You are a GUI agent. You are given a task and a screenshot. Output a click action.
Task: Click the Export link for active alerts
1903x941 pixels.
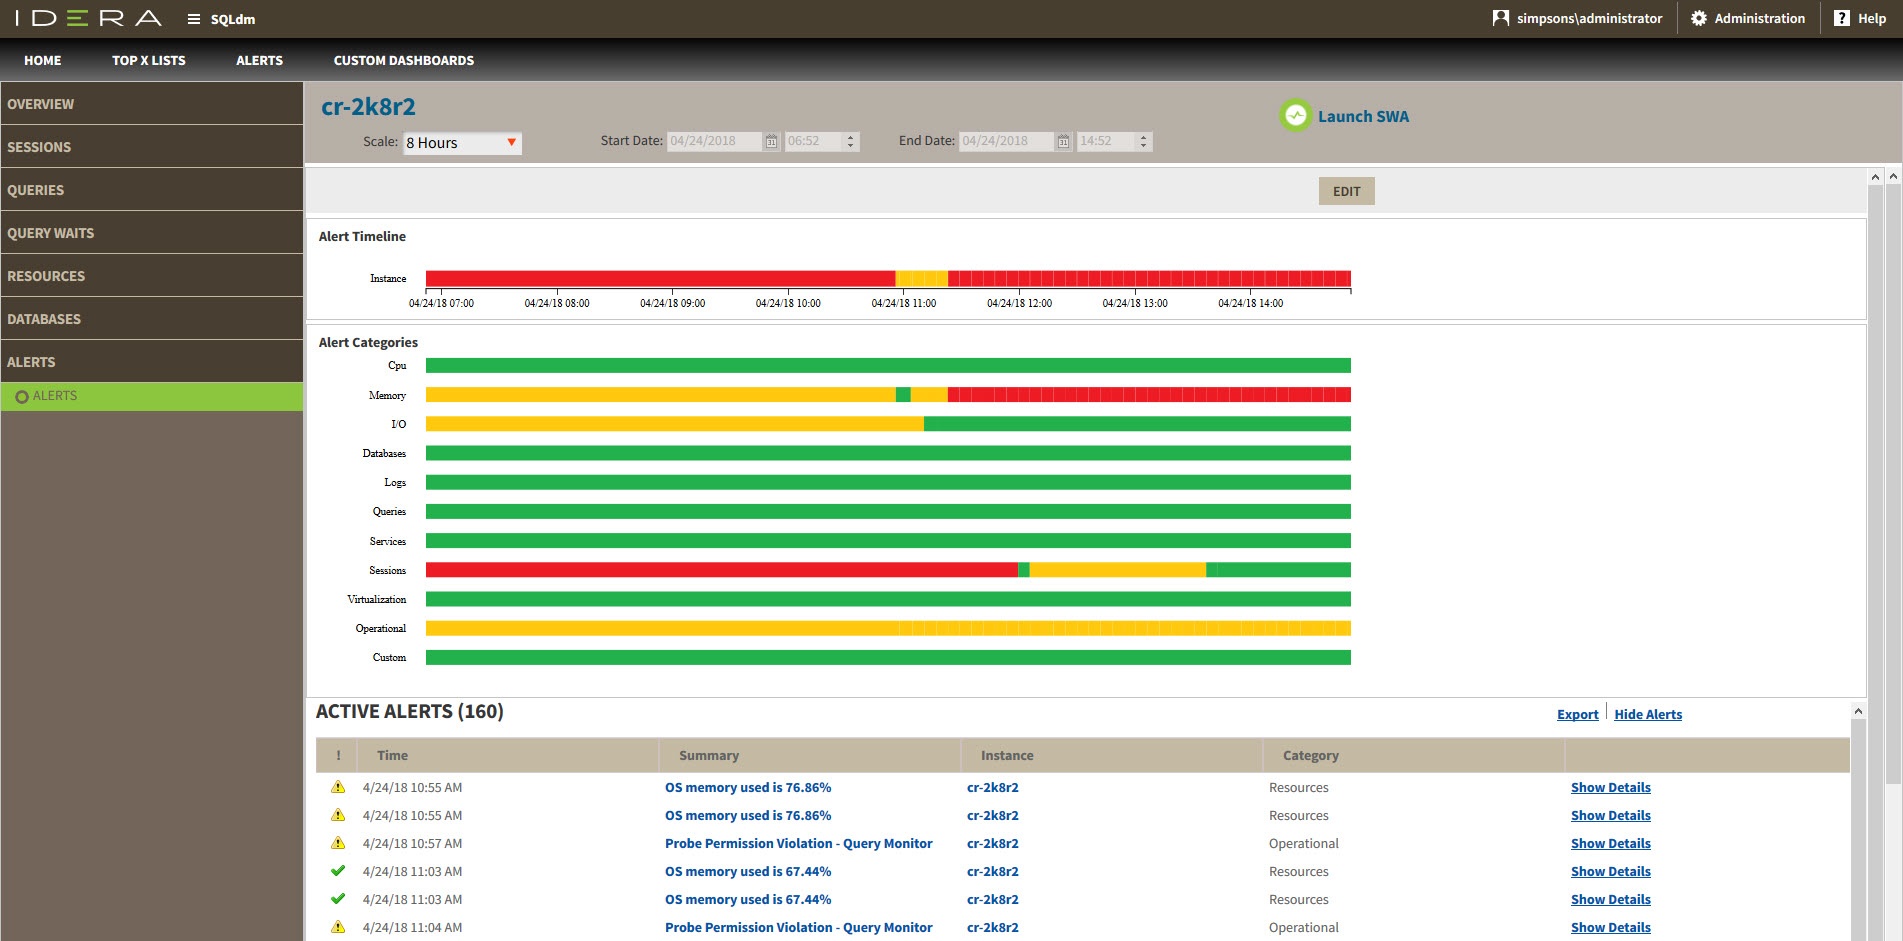point(1577,714)
